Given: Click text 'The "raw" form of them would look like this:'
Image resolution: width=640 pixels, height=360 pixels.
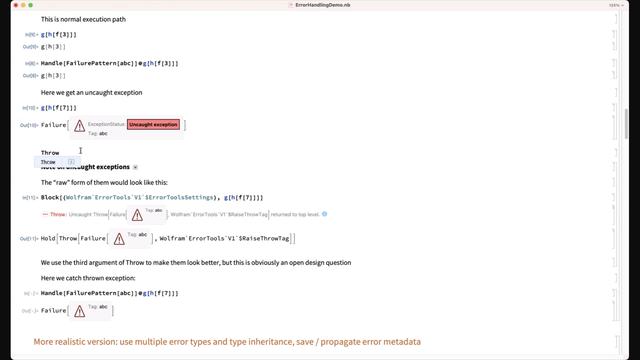Looking at the screenshot, I should point(104,182).
